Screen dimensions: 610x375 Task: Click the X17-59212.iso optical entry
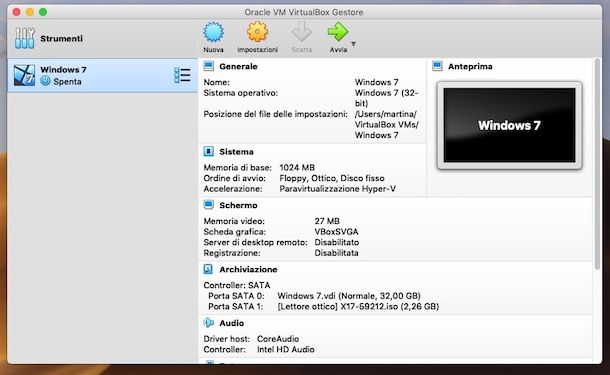pyautogui.click(x=358, y=307)
